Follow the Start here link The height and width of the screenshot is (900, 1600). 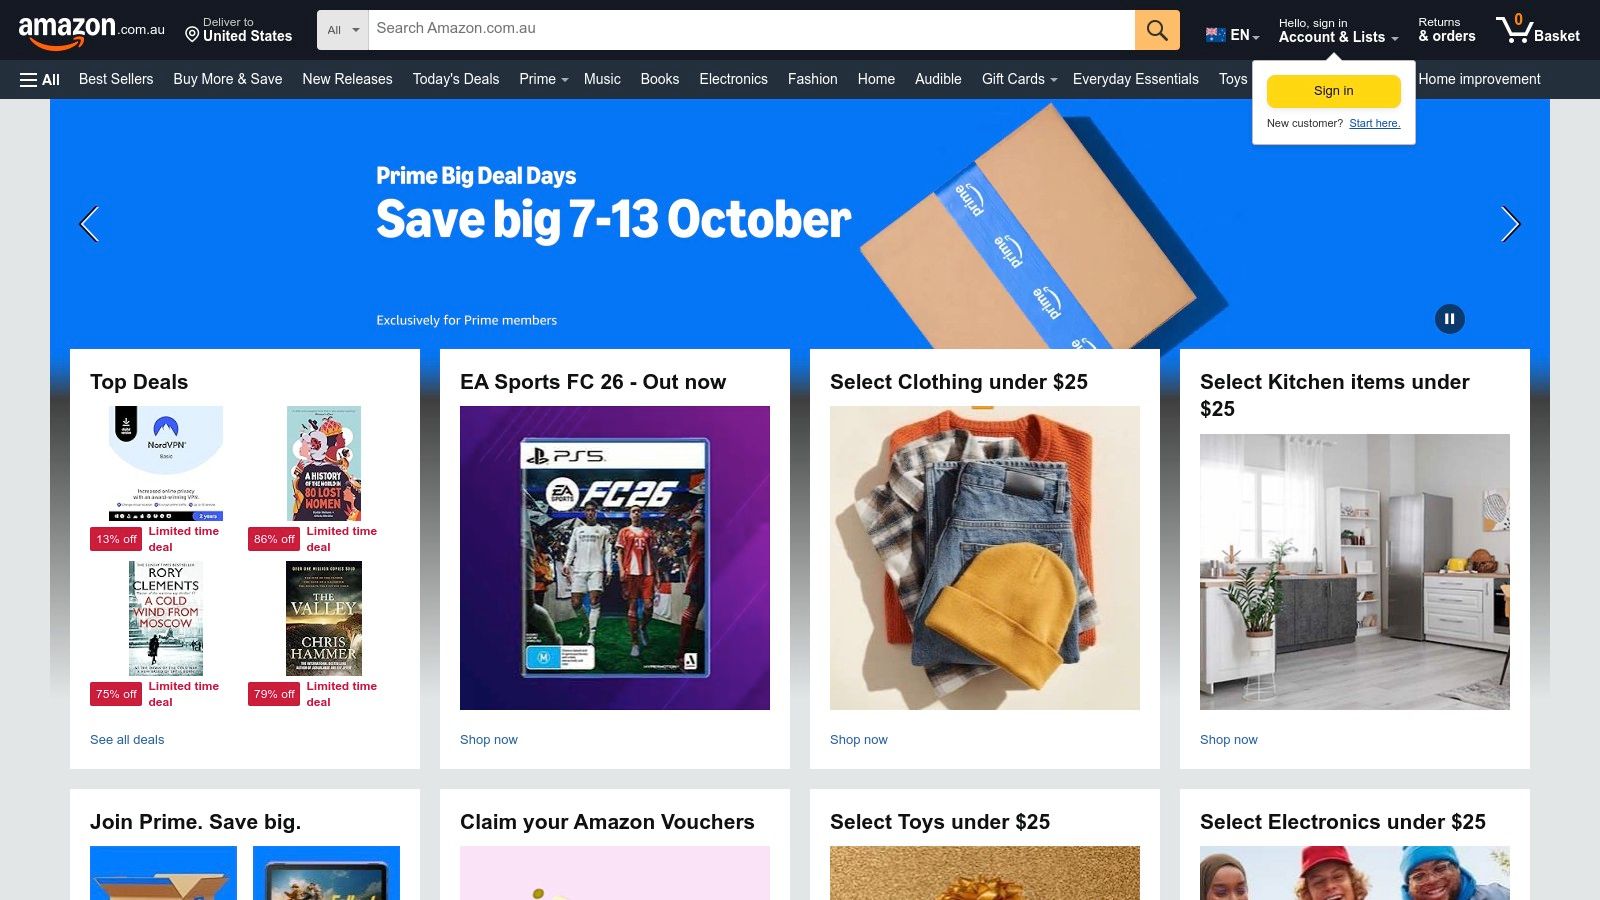click(x=1374, y=124)
